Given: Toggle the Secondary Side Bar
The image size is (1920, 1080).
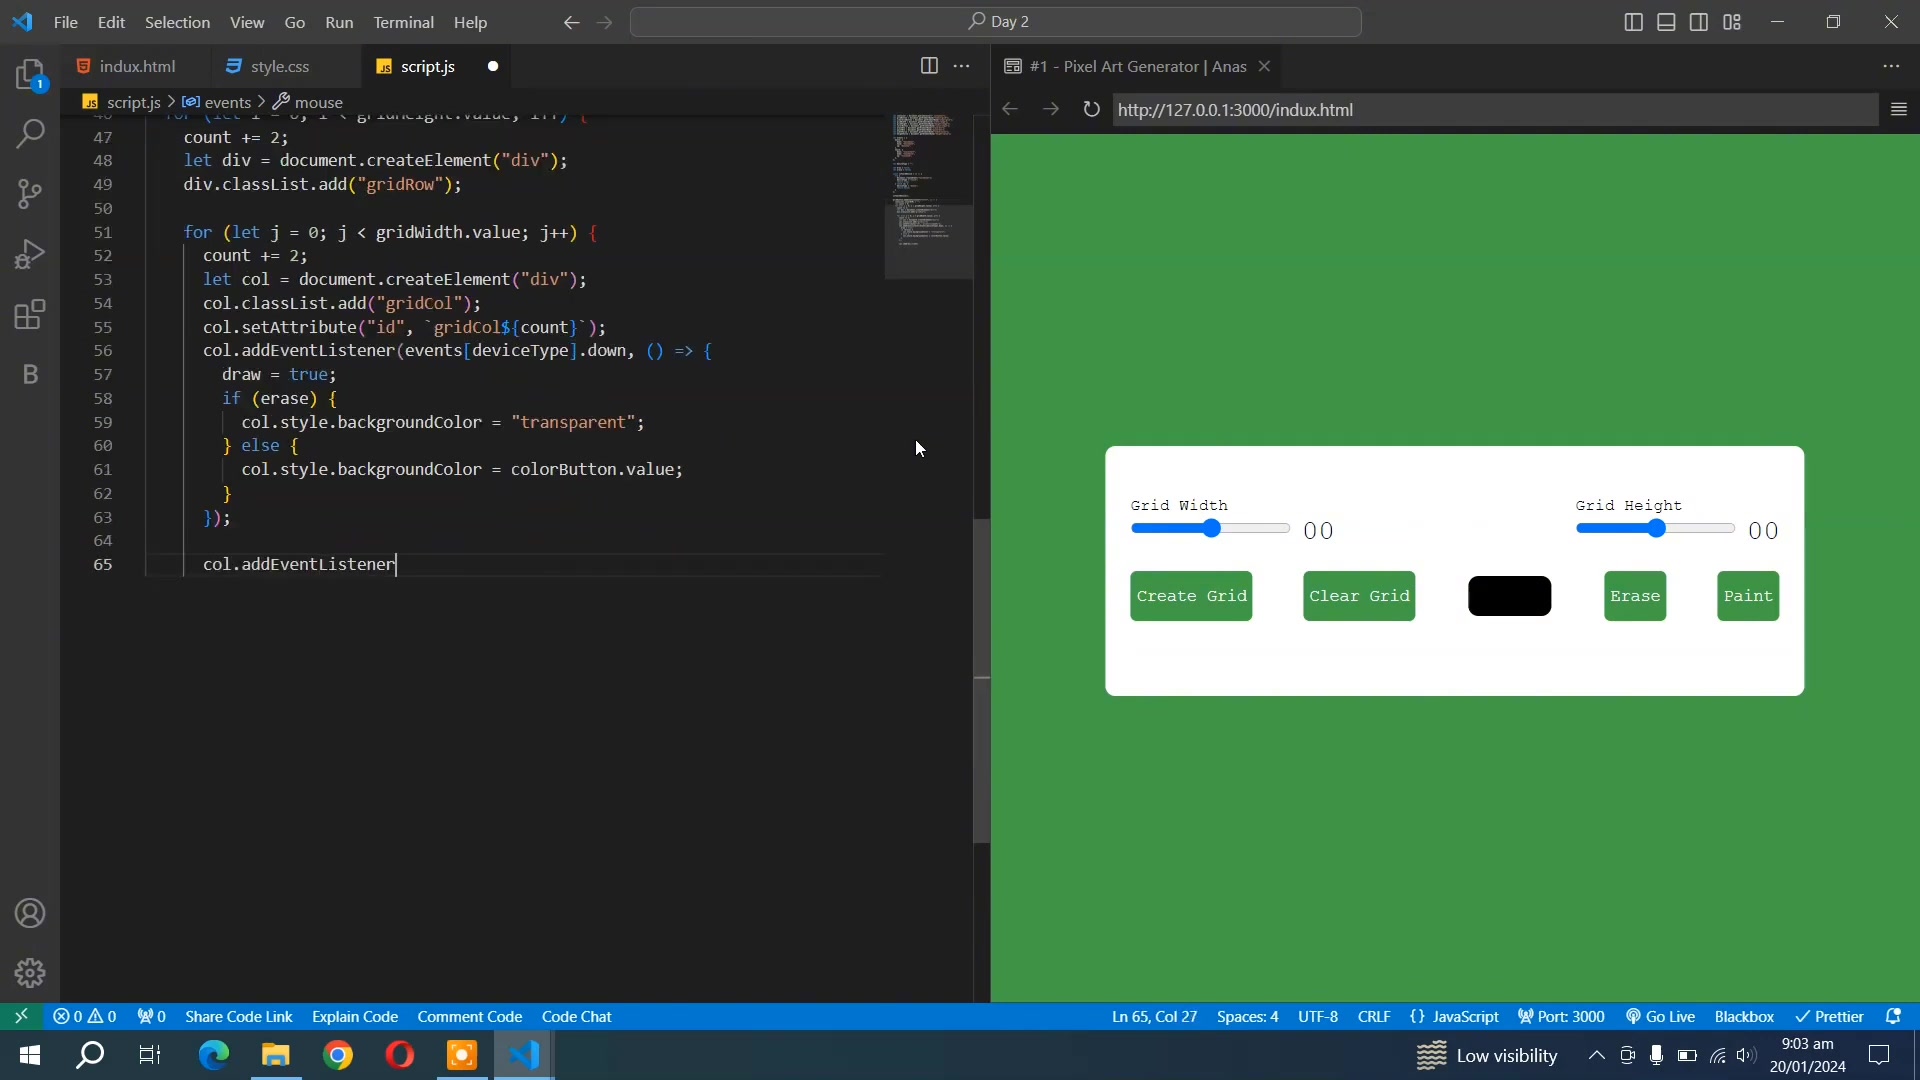Looking at the screenshot, I should pos(1700,22).
